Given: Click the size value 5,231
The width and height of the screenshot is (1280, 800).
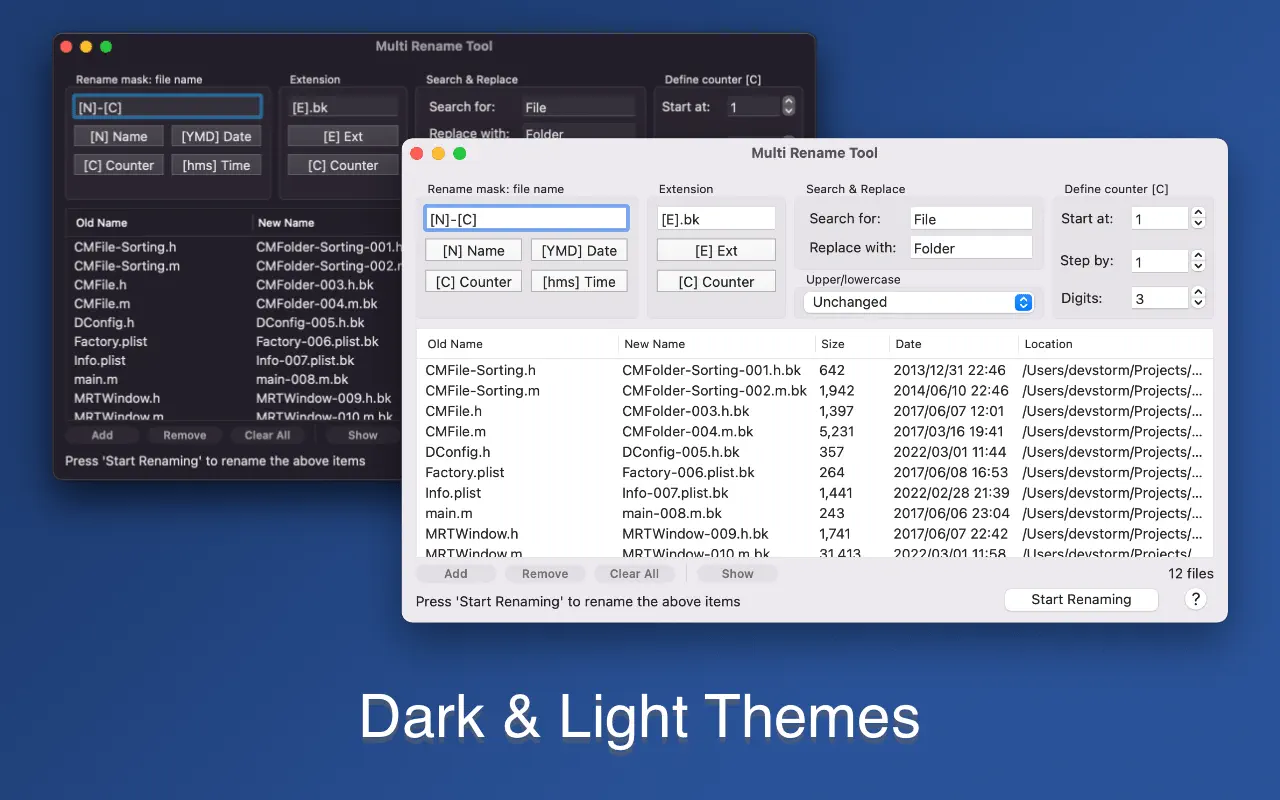Looking at the screenshot, I should tap(837, 432).
